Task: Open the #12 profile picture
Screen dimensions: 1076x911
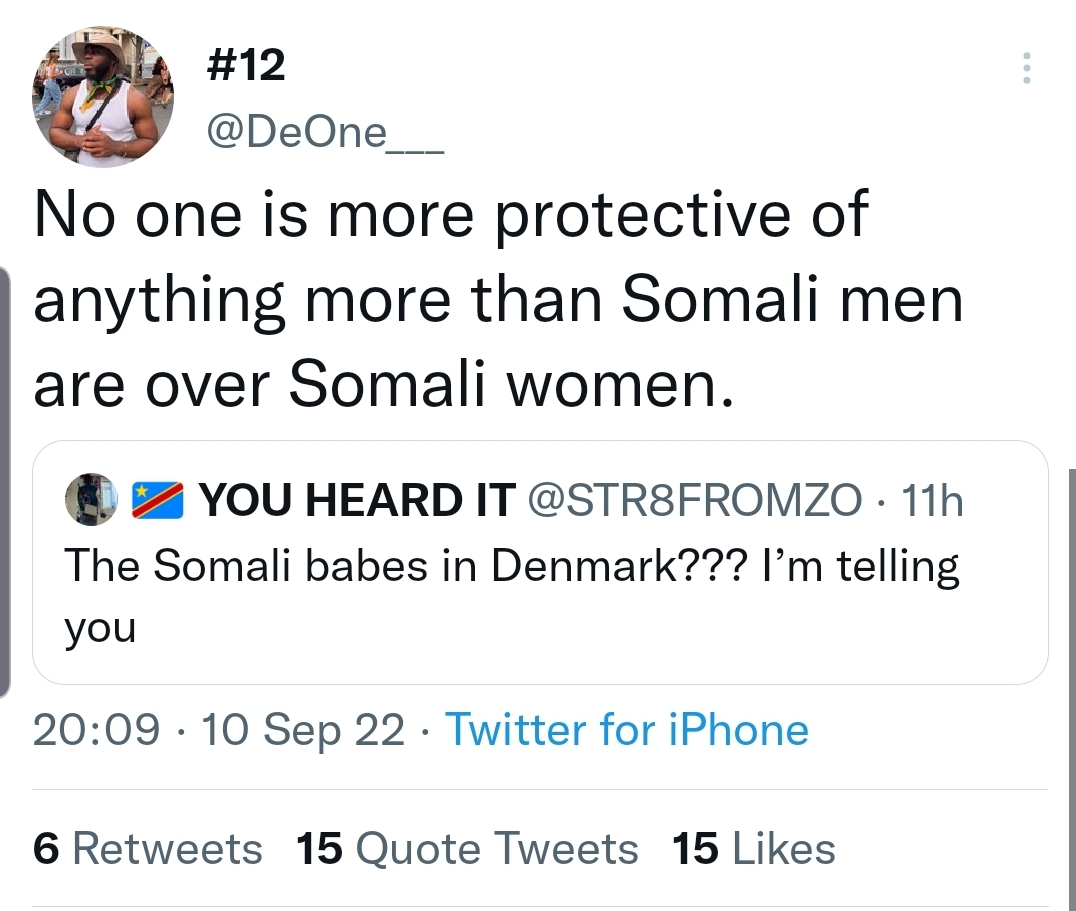Action: (x=104, y=97)
